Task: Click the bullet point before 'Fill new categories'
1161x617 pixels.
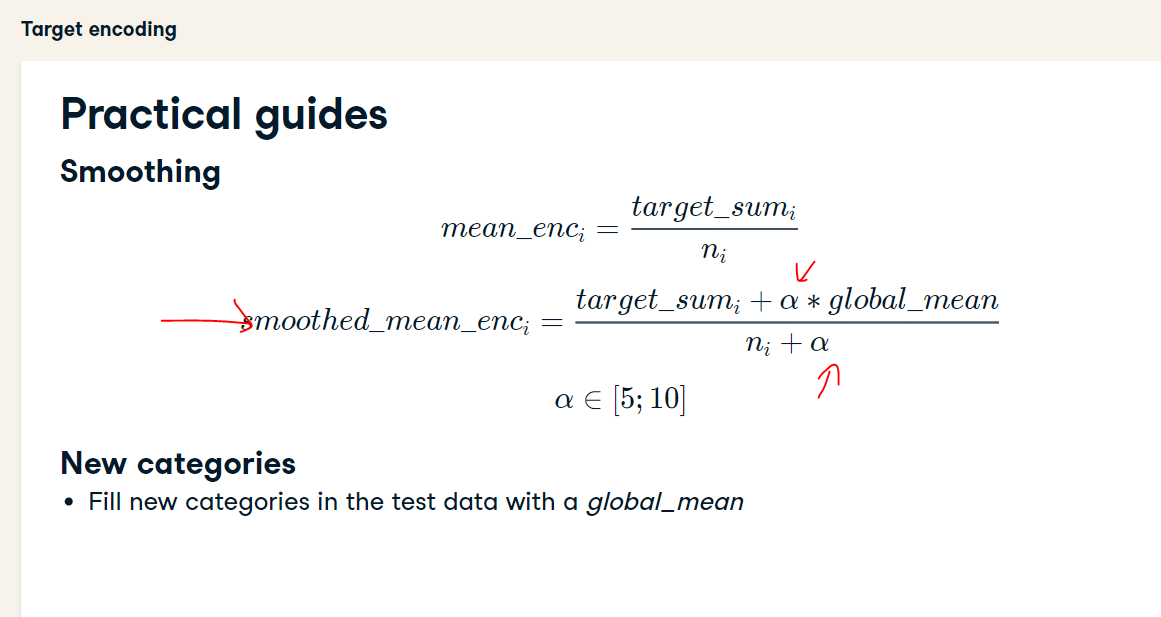Action: pos(69,502)
